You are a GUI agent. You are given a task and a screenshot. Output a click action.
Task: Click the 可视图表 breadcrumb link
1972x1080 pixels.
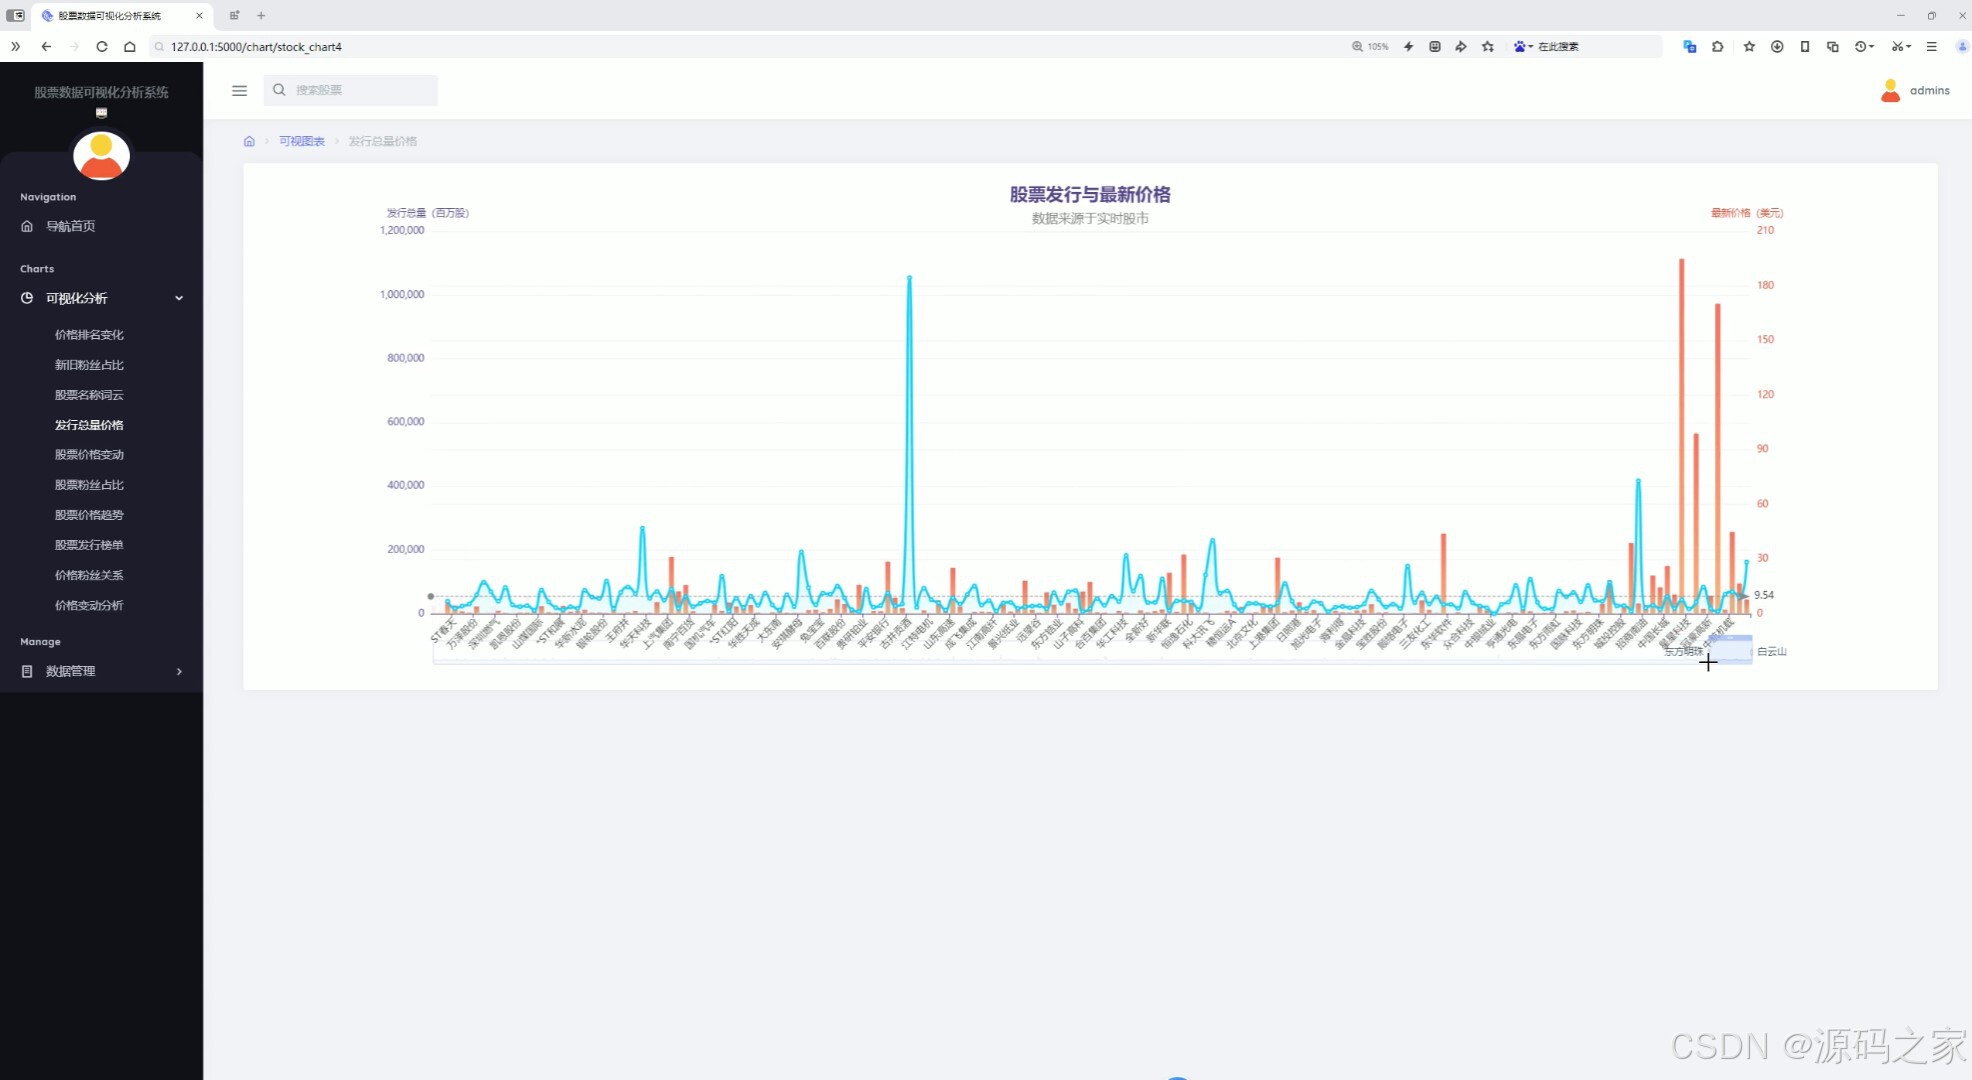301,141
